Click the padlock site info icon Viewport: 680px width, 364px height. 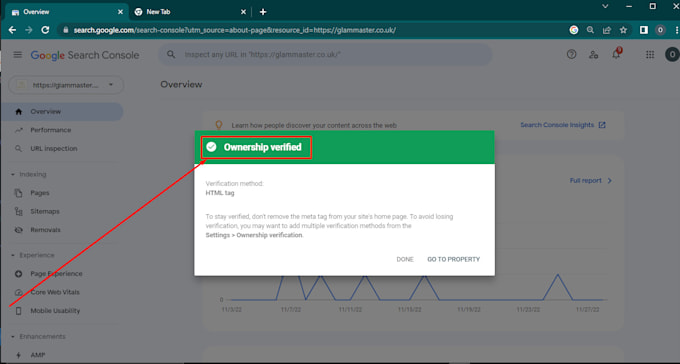pos(66,30)
